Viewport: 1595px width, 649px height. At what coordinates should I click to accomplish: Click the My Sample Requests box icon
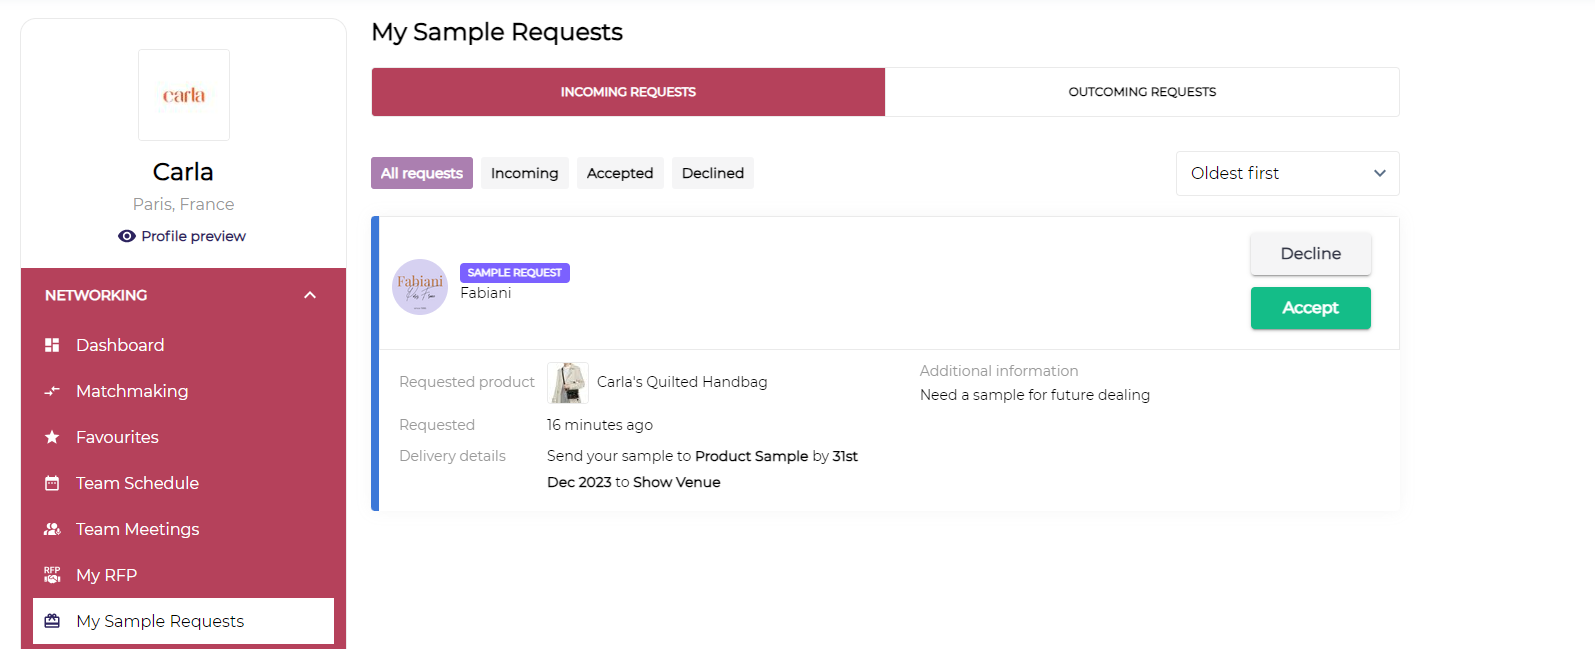52,621
